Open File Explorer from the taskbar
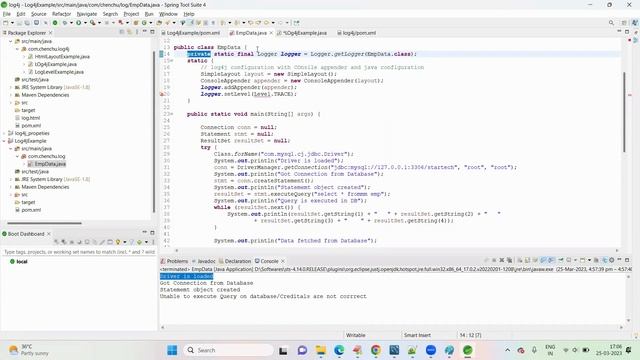Viewport: 640px width, 360px height. point(321,350)
